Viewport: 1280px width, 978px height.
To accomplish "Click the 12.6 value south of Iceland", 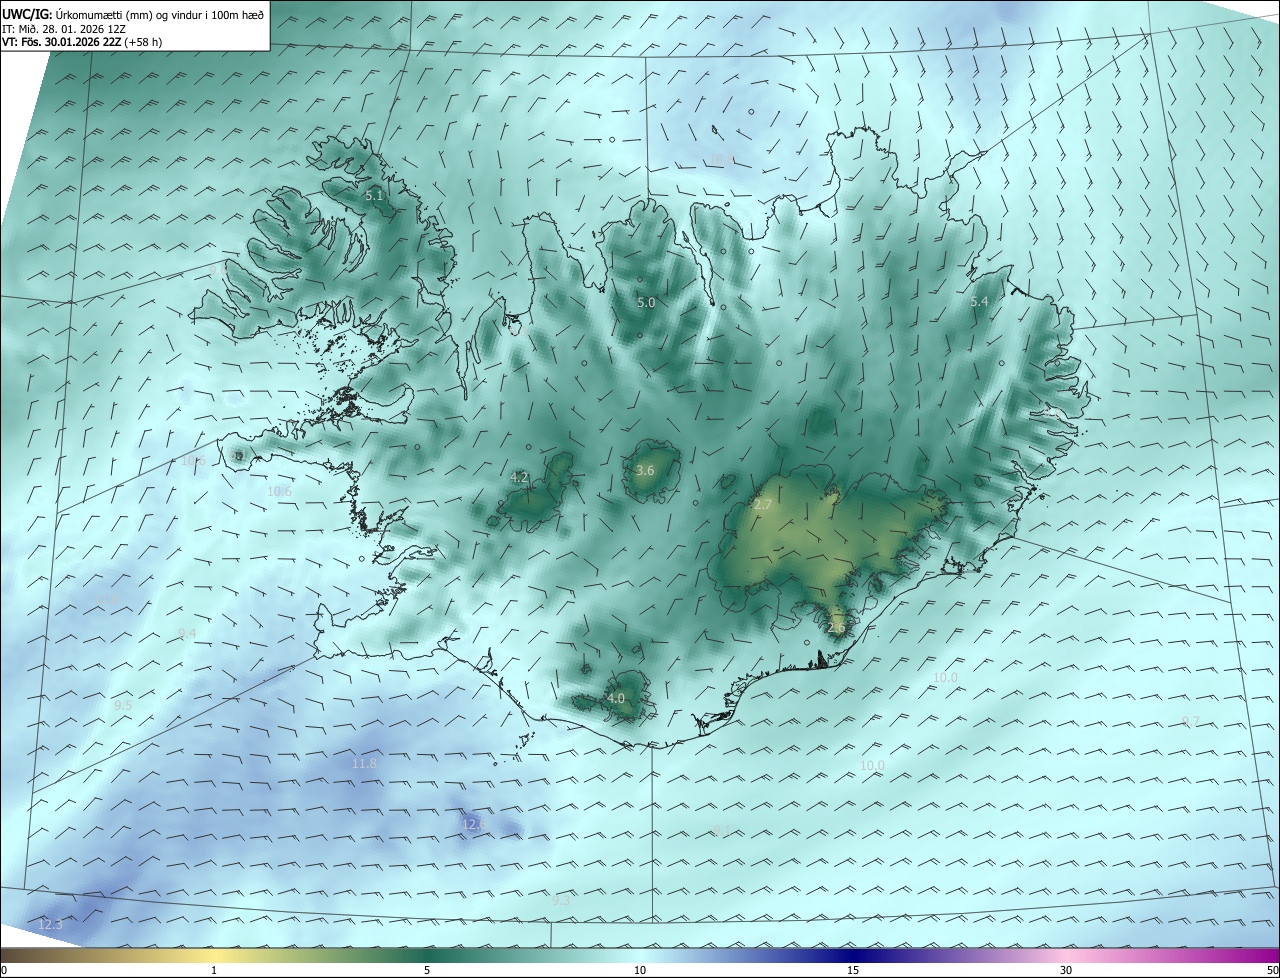I will point(473,825).
